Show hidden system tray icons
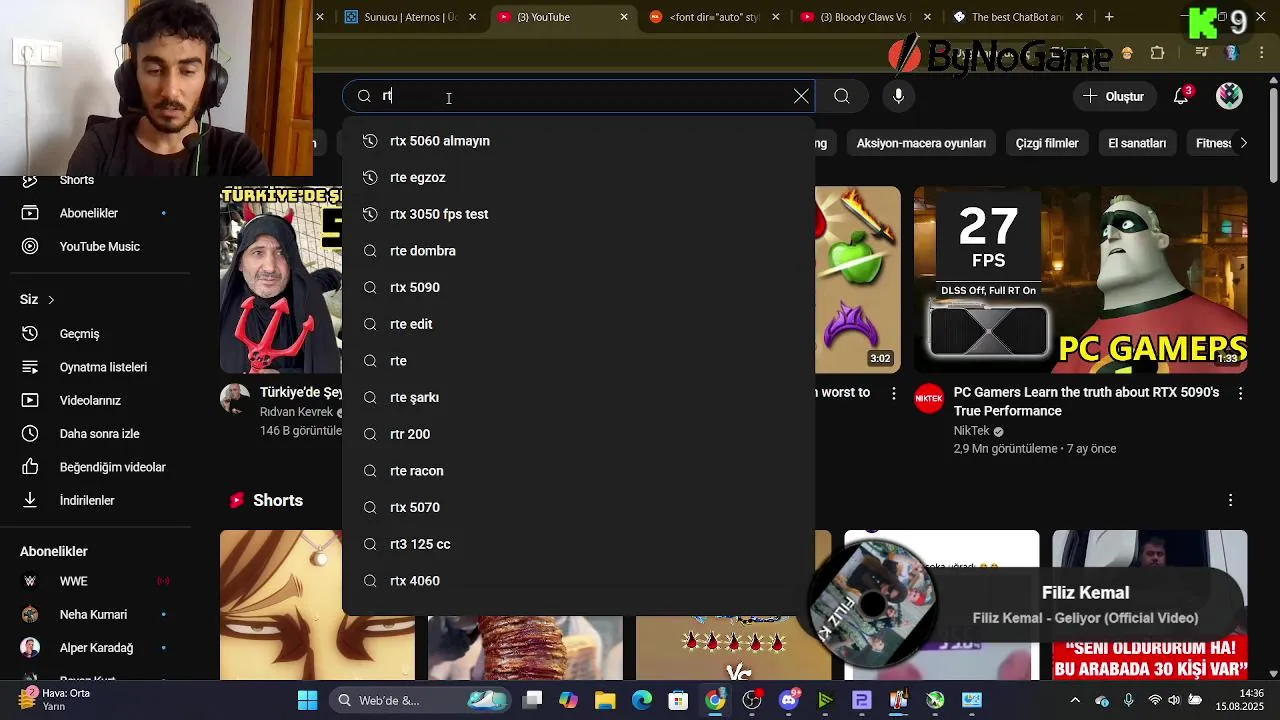Viewport: 1280px width, 720px height. [1075, 700]
